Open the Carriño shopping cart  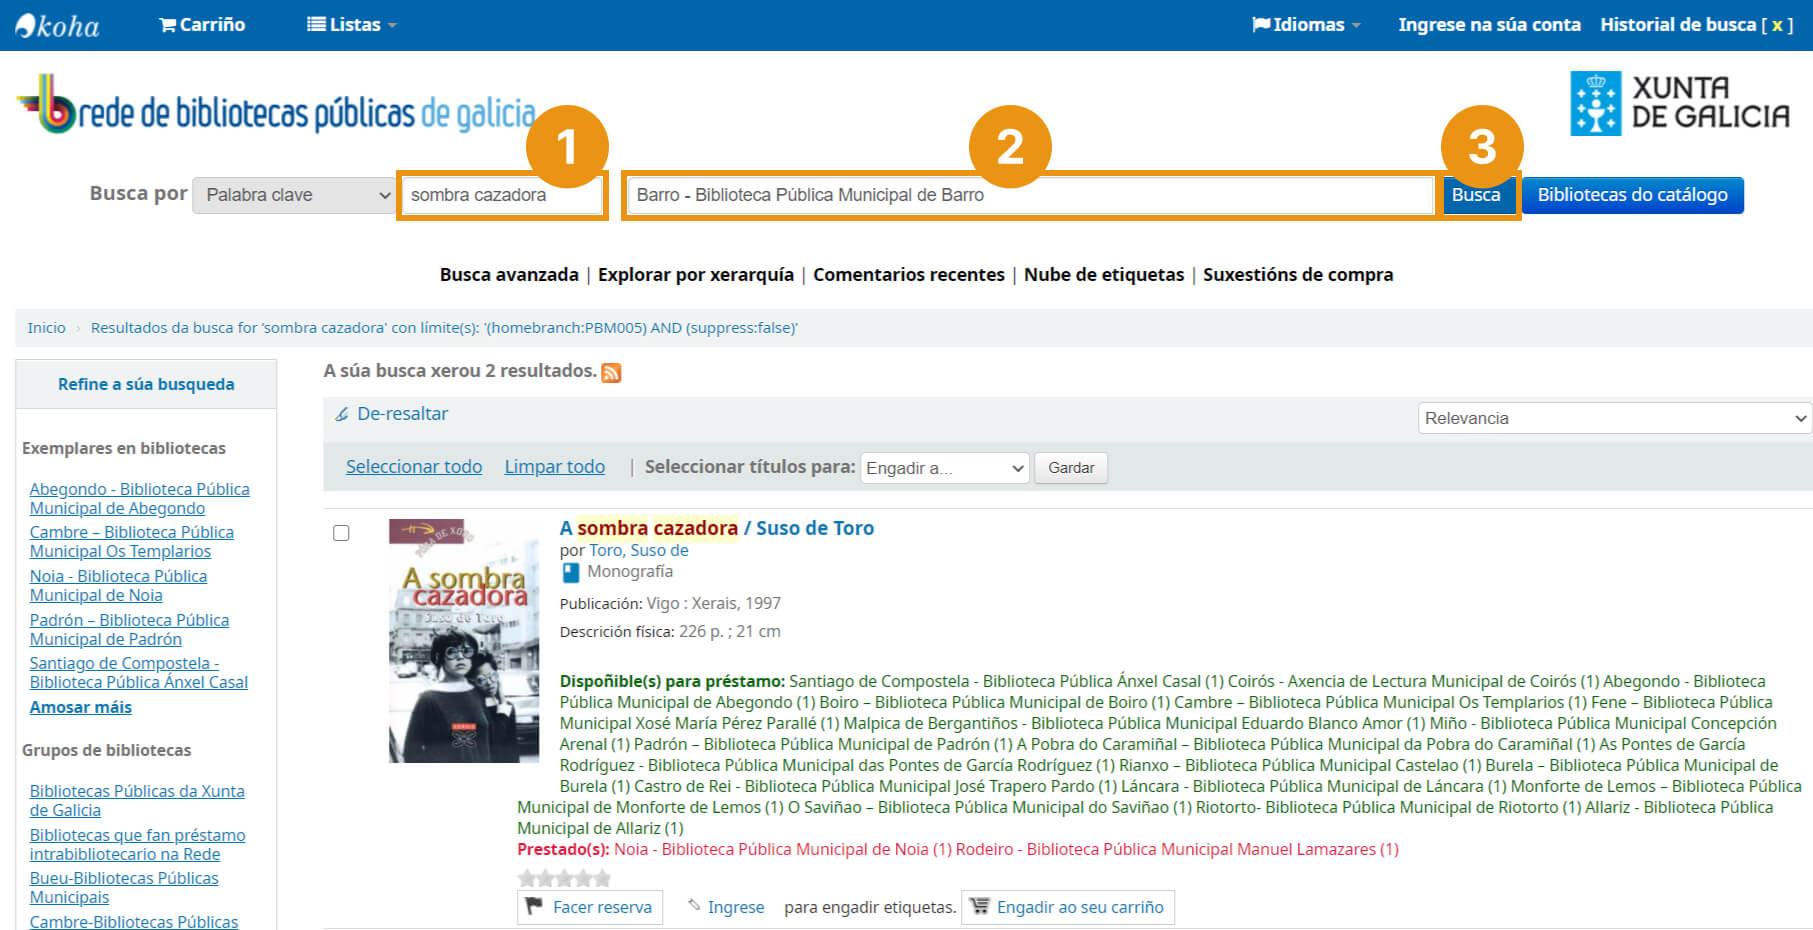[202, 25]
